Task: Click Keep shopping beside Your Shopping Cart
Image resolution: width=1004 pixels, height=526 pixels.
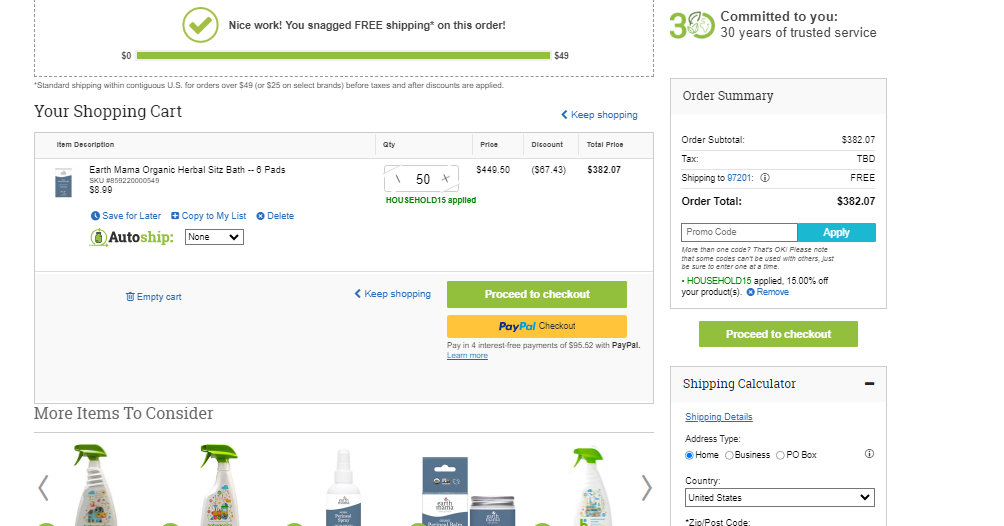Action: 599,115
